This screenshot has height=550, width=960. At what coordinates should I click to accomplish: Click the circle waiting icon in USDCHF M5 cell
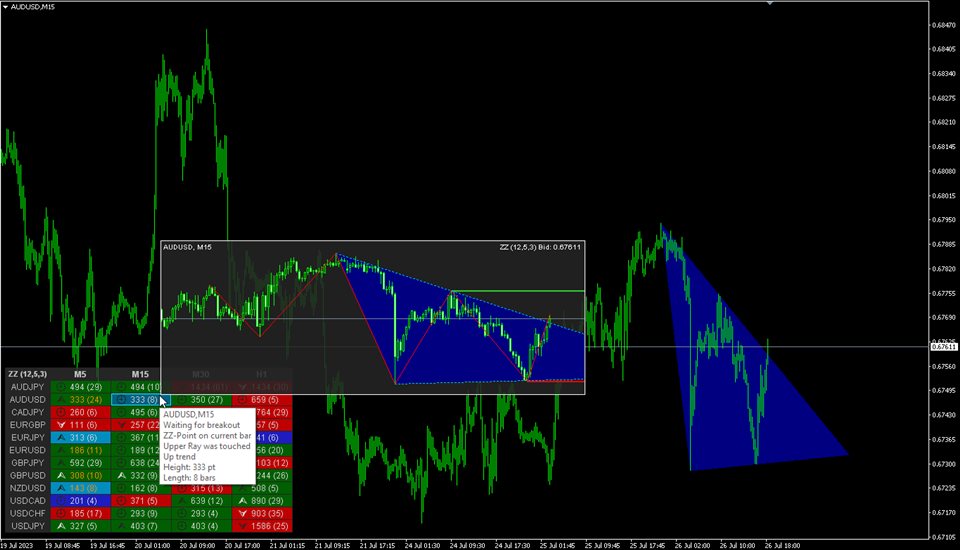click(61, 513)
